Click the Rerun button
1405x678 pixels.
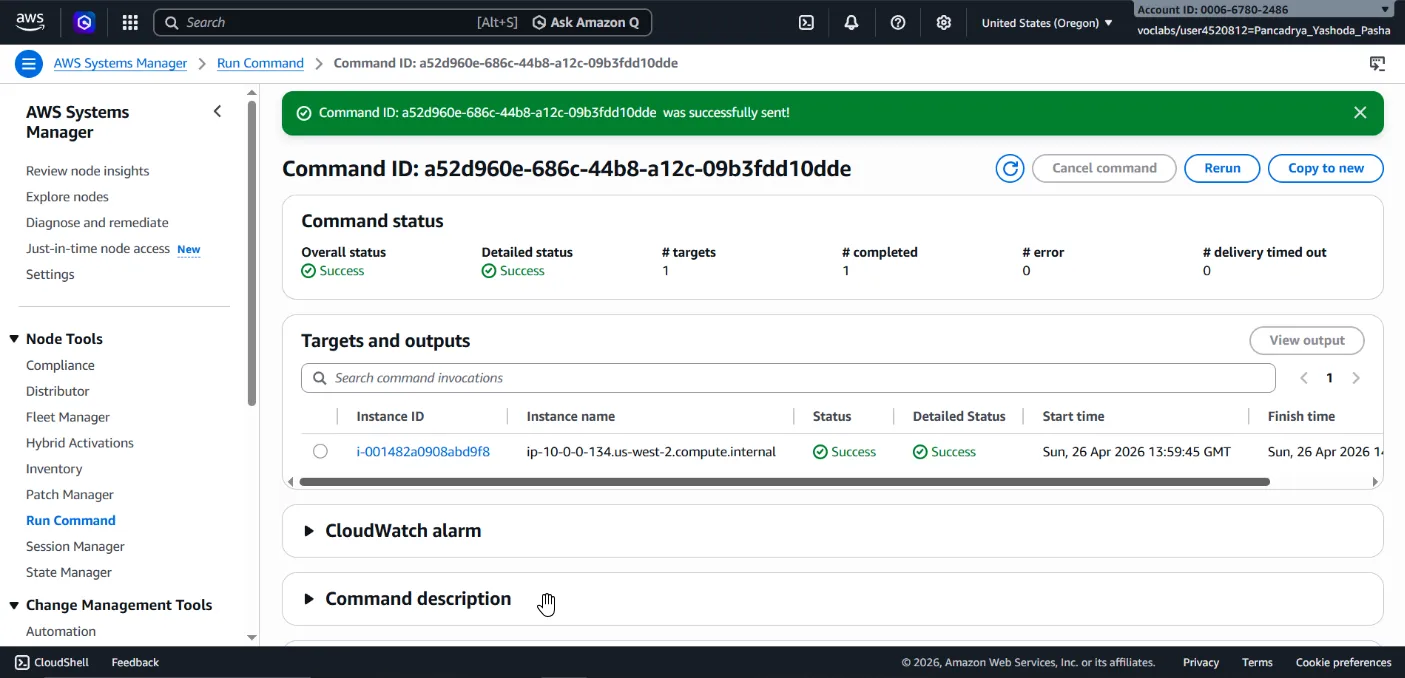[1222, 168]
